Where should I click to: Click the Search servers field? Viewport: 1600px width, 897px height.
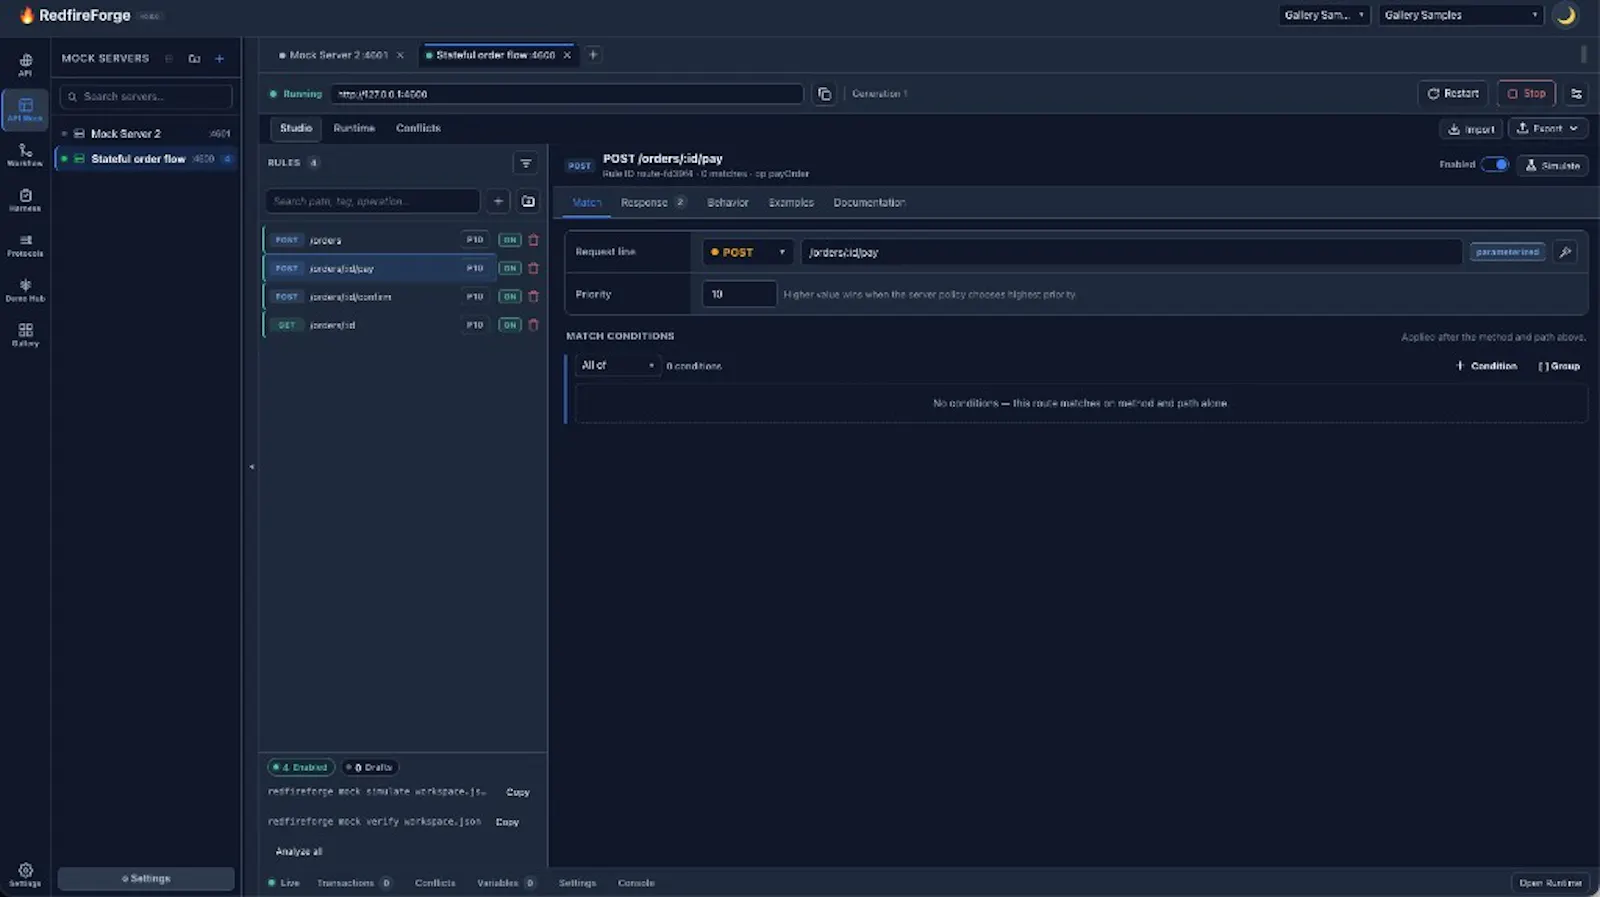[x=146, y=96]
